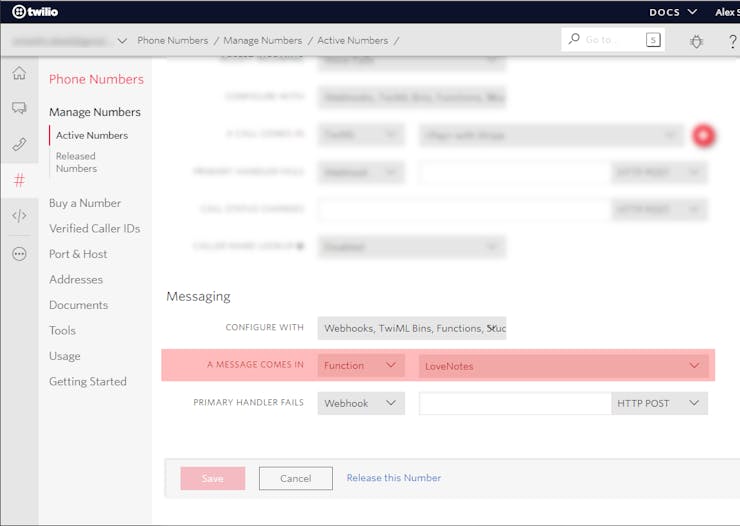Change handler type from Function
The width and height of the screenshot is (740, 526).
(361, 365)
